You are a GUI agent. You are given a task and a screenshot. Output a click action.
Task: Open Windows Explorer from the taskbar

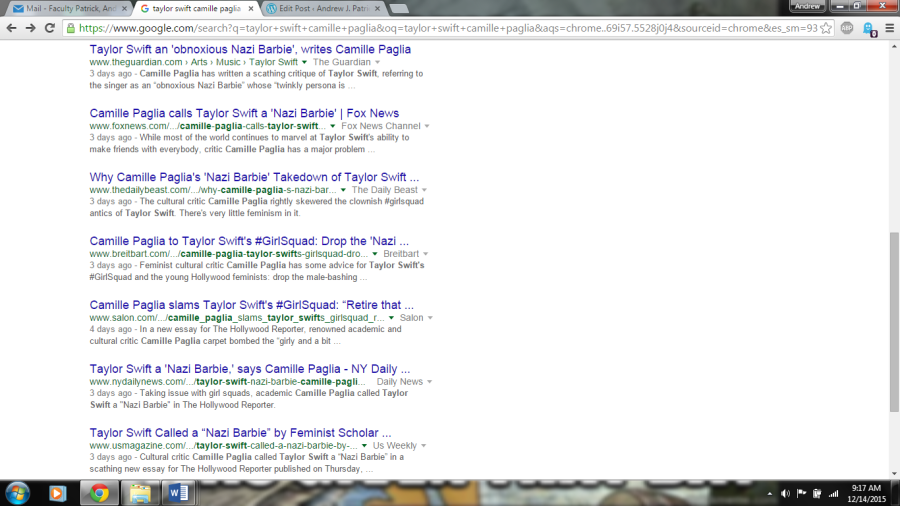point(140,492)
